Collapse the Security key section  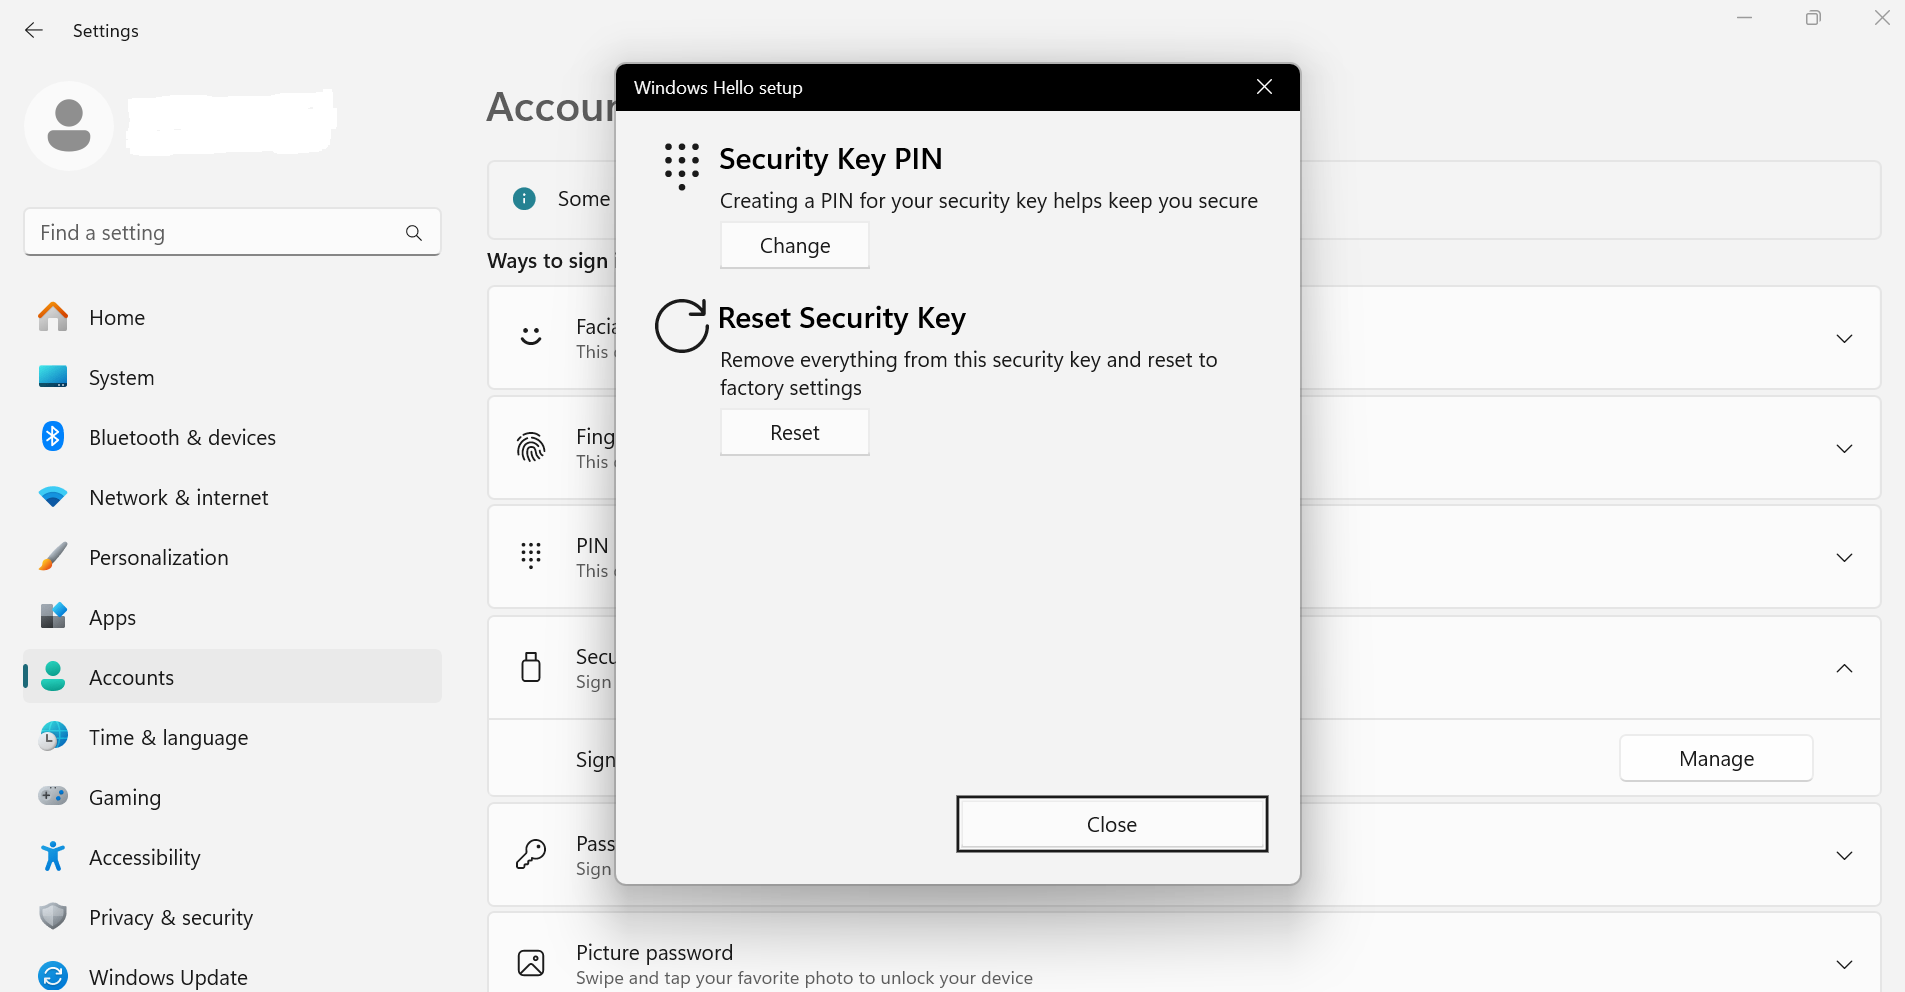(1844, 668)
